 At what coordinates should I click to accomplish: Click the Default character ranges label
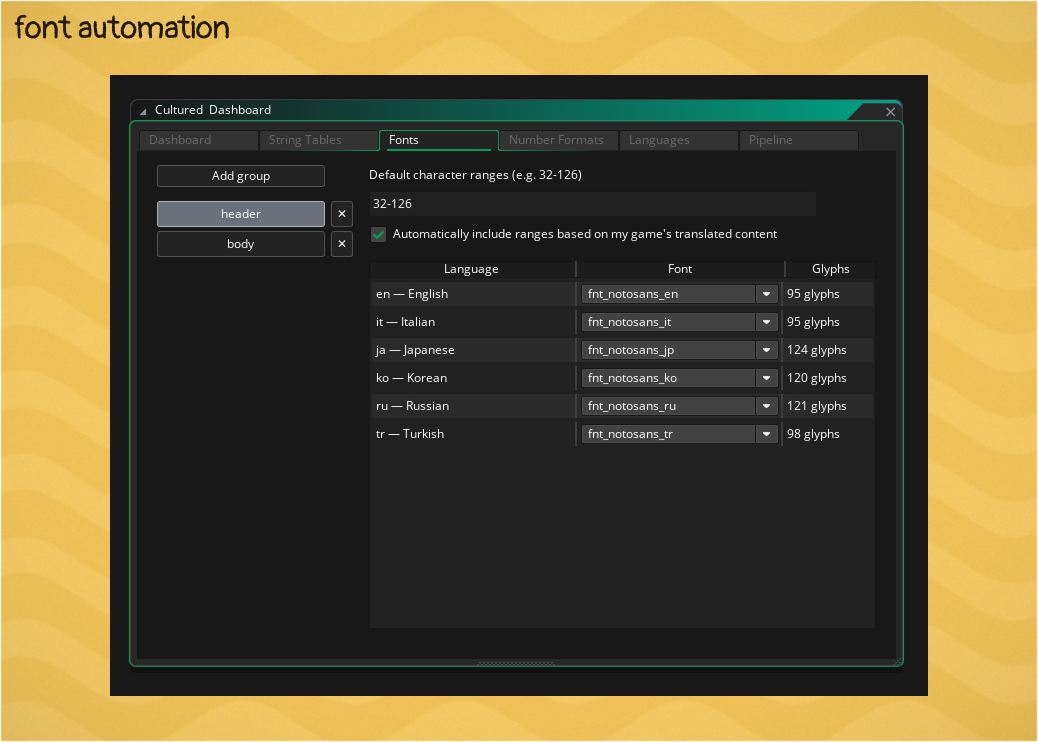point(475,175)
